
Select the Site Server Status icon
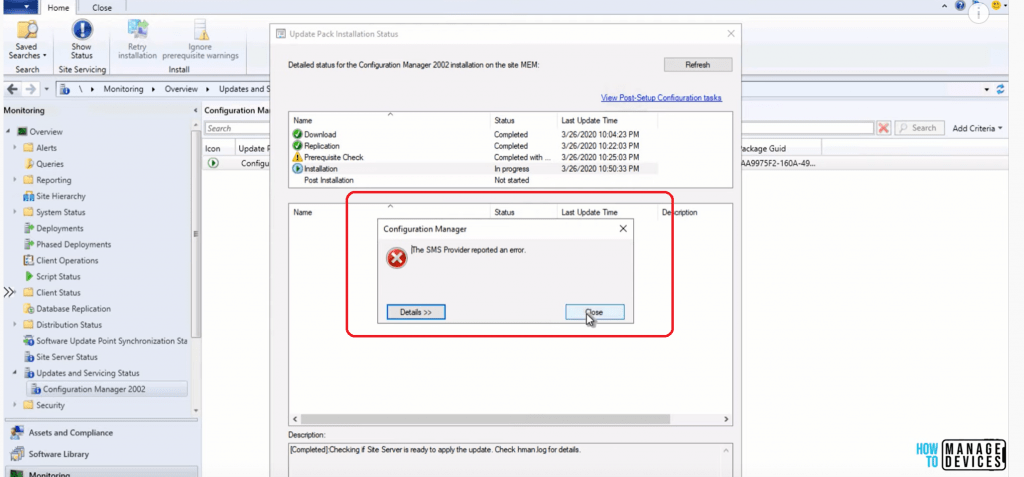(28, 357)
